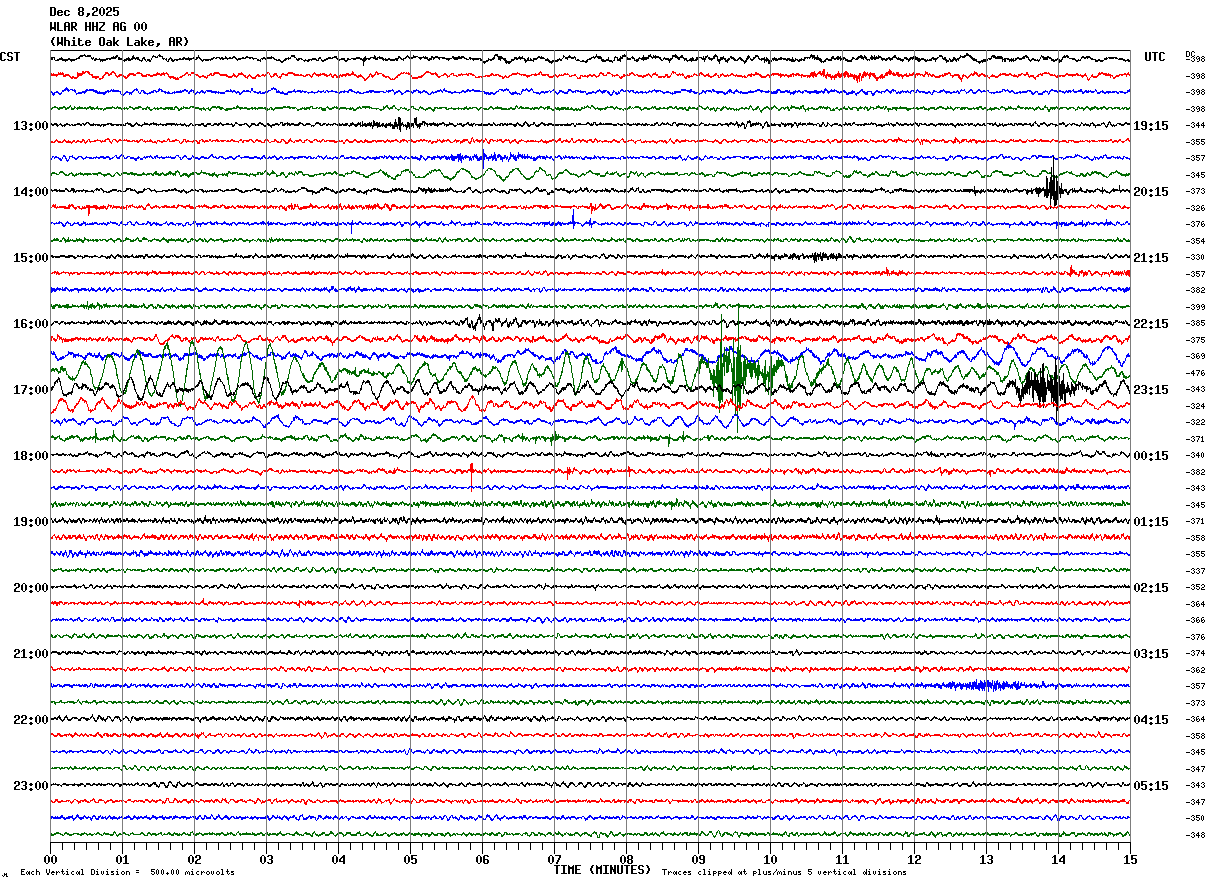Click the 20:15 UTC time label

[x=1151, y=192]
